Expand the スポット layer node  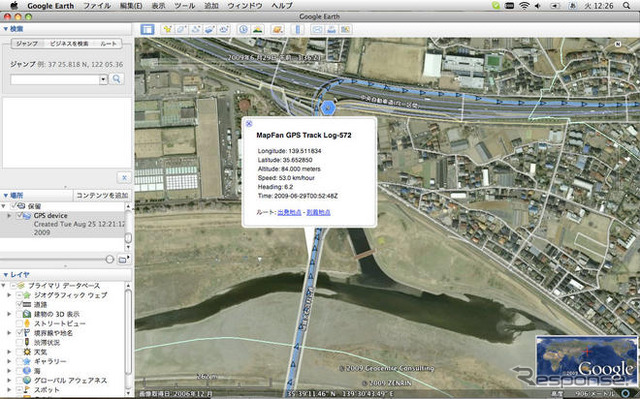9,390
